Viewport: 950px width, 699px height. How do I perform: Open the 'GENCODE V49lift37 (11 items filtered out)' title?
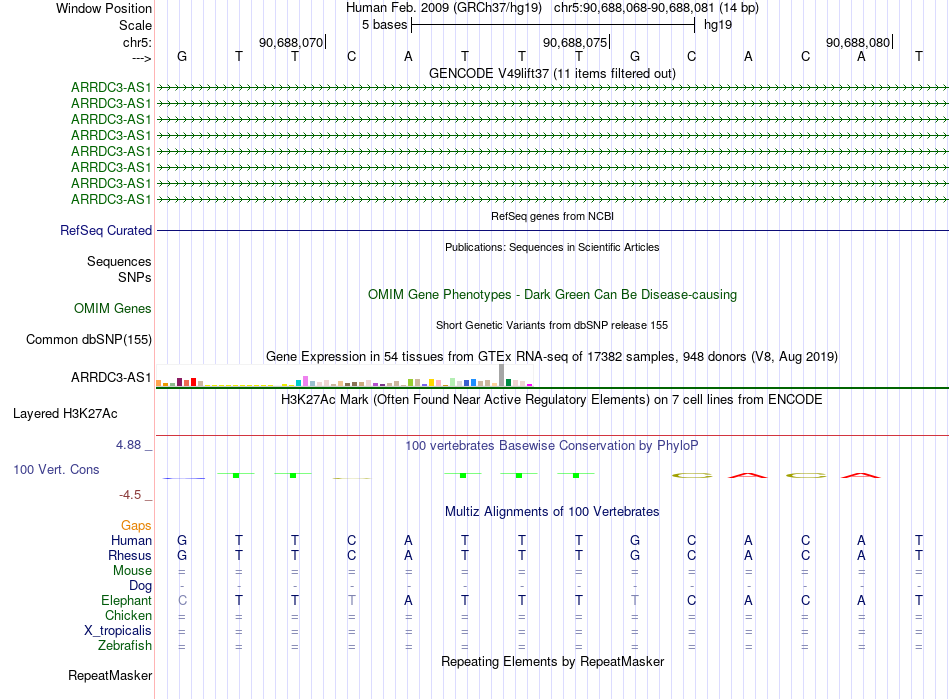coord(553,73)
